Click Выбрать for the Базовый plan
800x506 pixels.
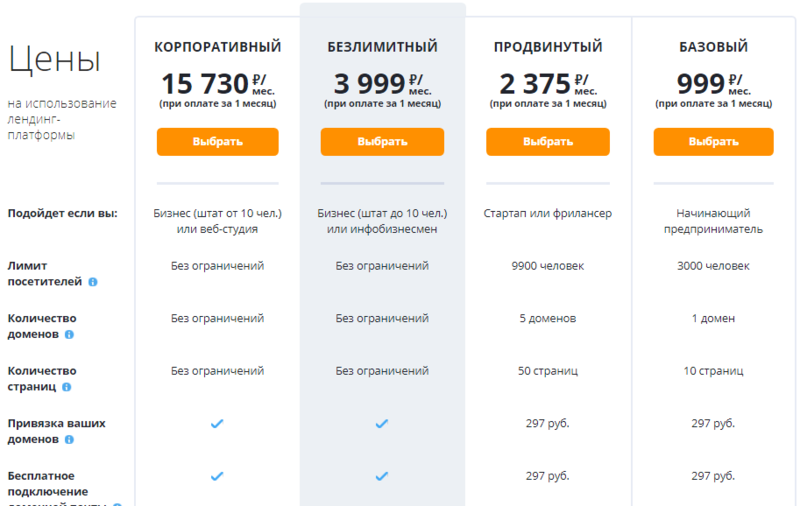pyautogui.click(x=713, y=141)
